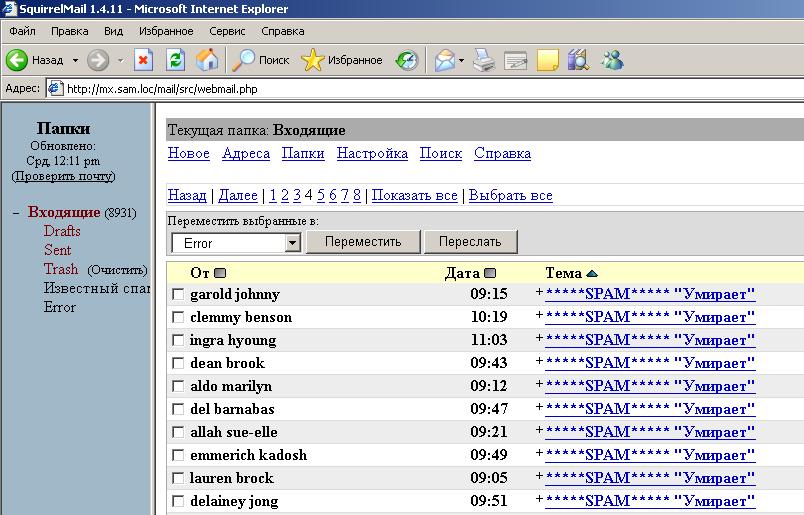The width and height of the screenshot is (804, 515).
Task: Open the Папки link in top navigation
Action: (x=303, y=153)
